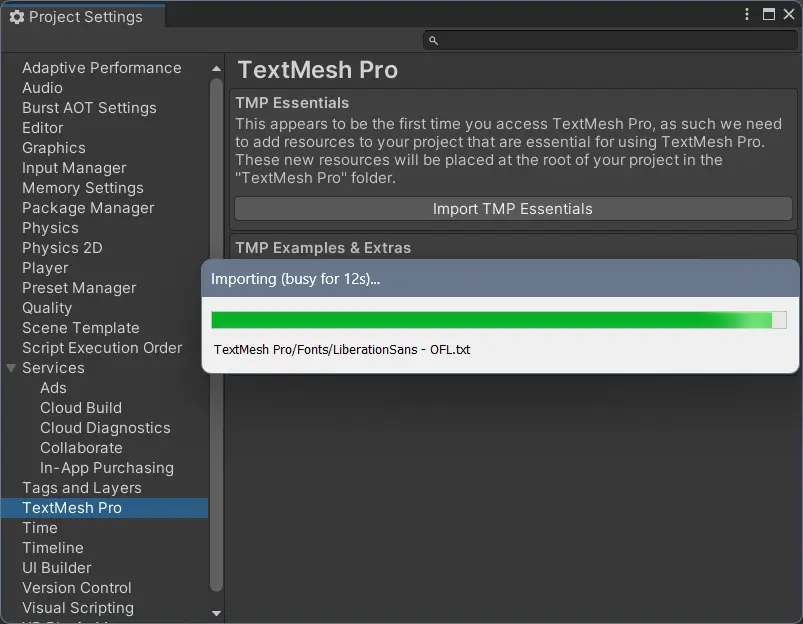This screenshot has width=803, height=624.
Task: Open Visual Scripting settings
Action: point(78,607)
